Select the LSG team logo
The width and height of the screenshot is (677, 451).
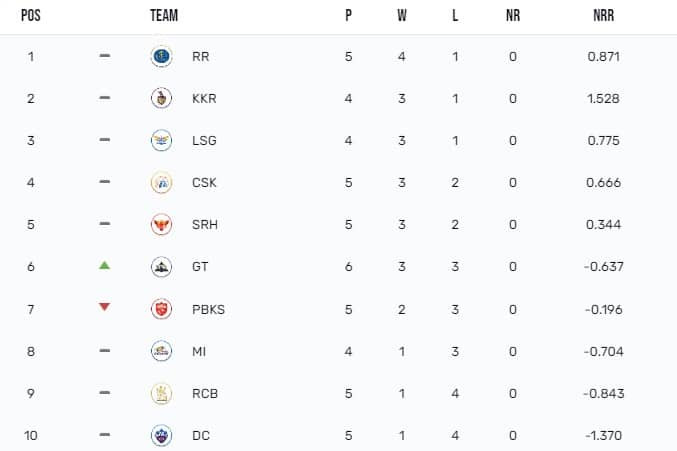point(161,140)
